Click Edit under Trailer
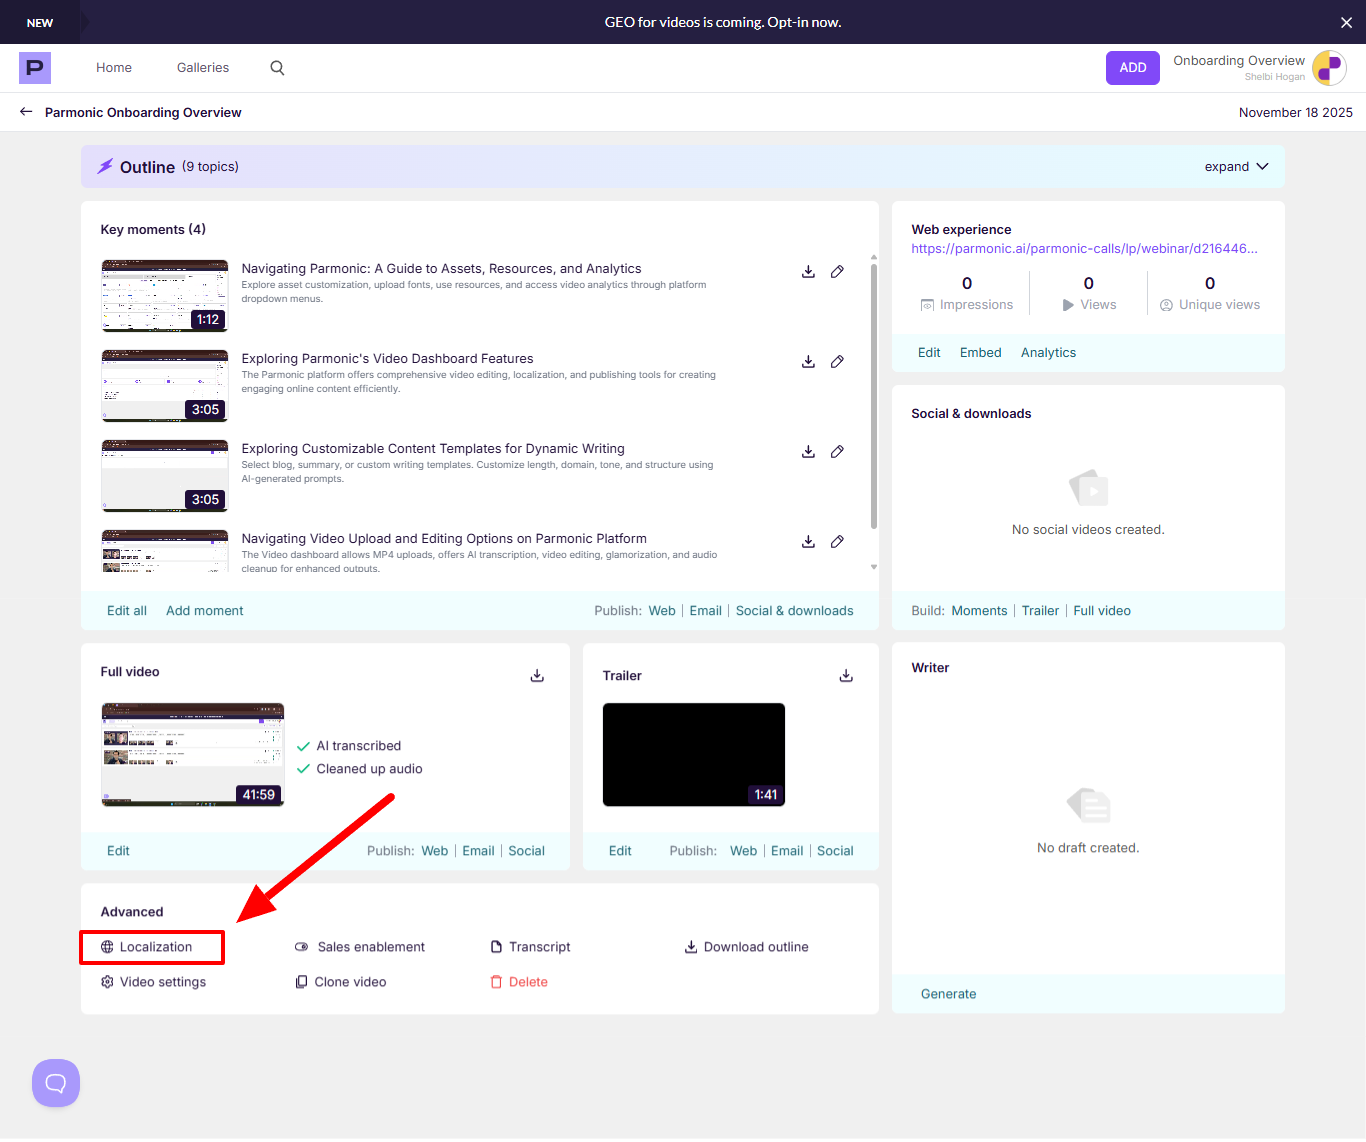Viewport: 1366px width, 1142px height. tap(620, 851)
